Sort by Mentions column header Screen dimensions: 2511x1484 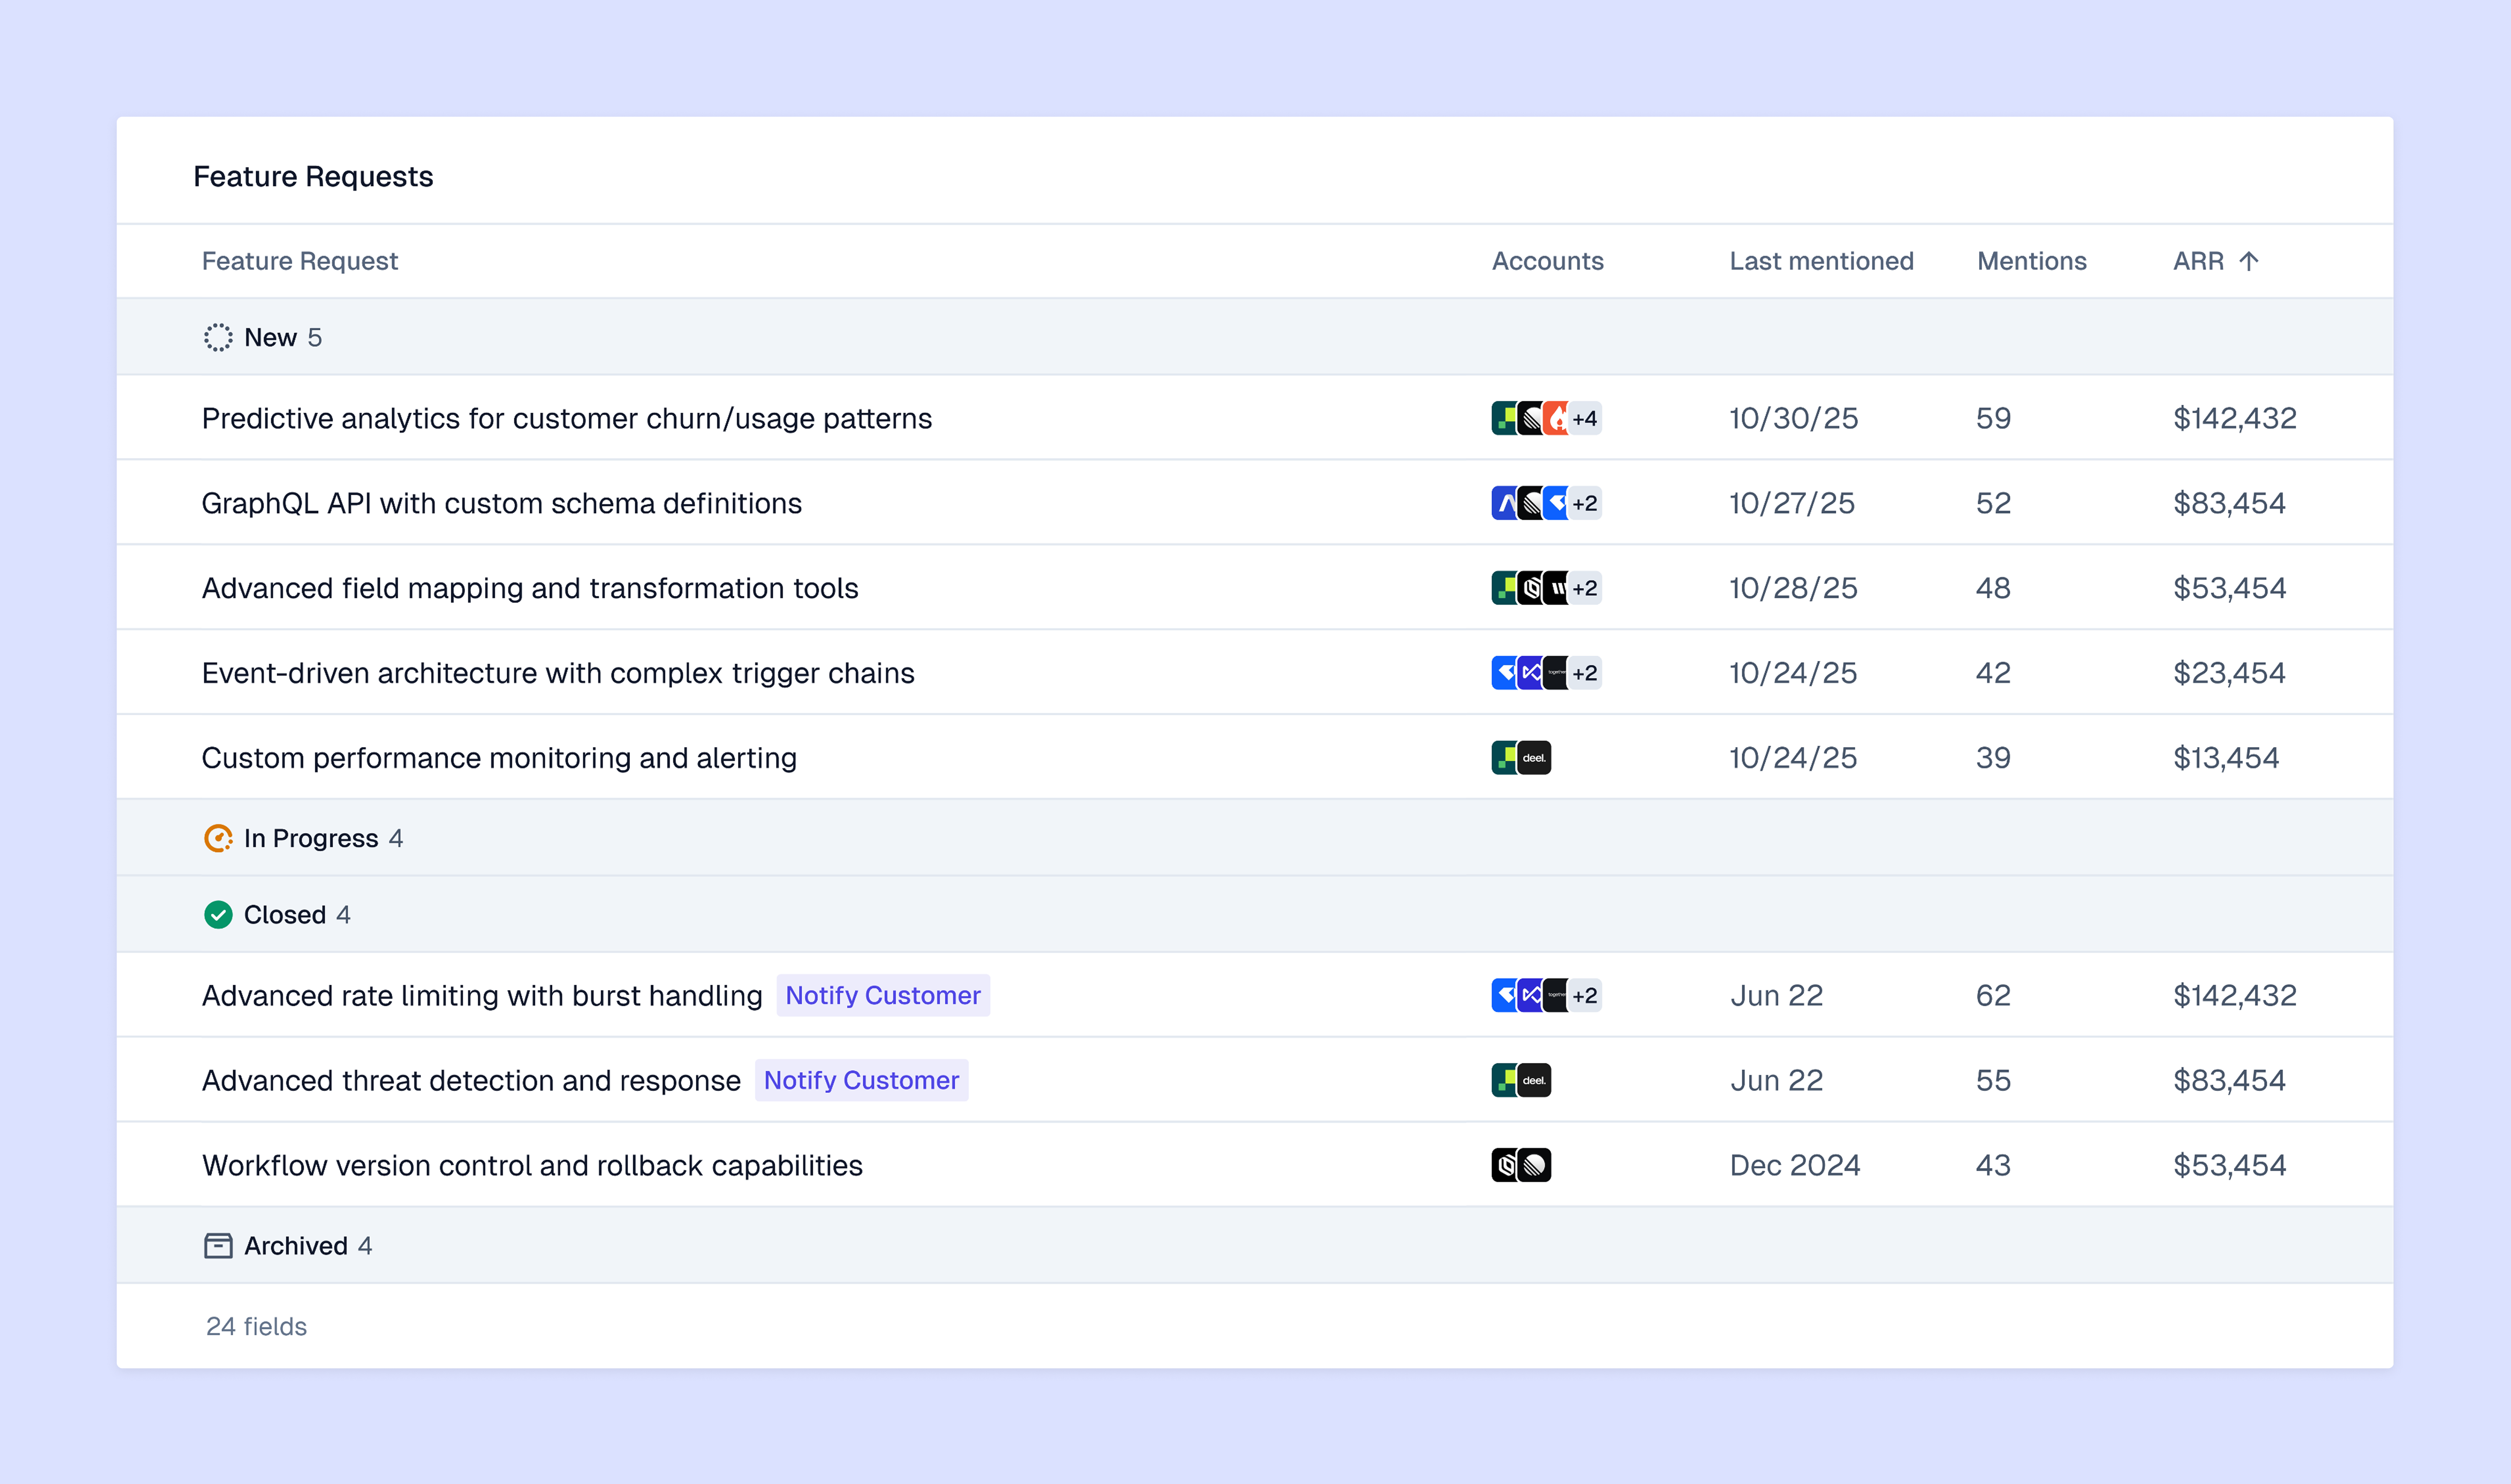(2031, 261)
